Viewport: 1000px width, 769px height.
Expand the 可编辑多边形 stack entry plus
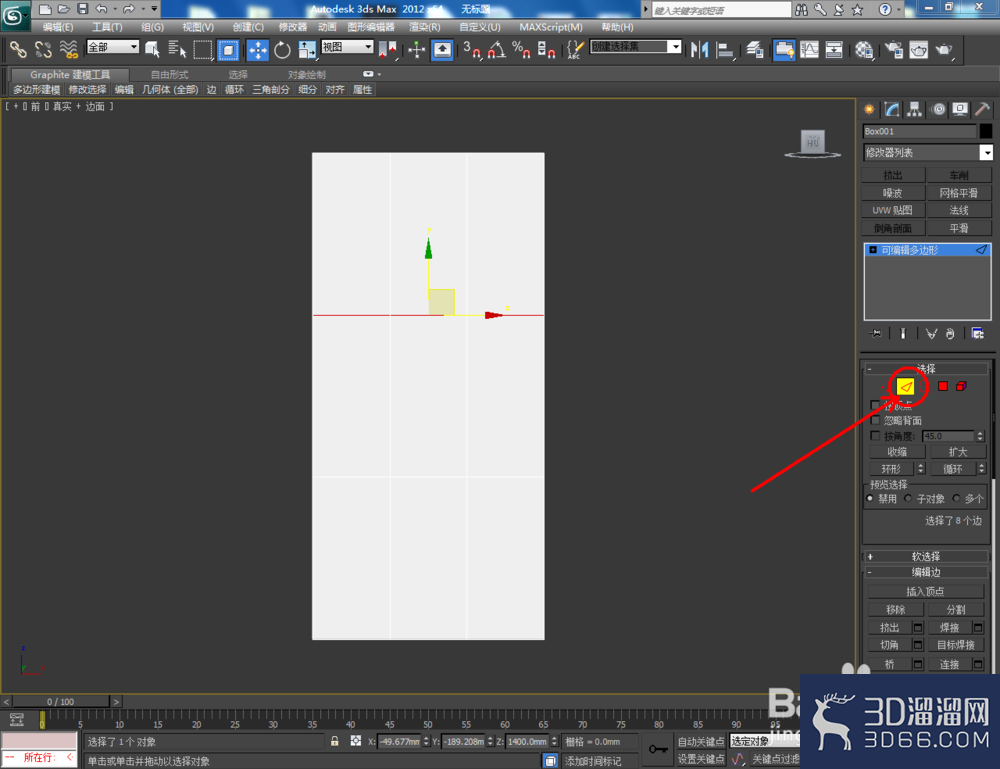click(x=873, y=250)
